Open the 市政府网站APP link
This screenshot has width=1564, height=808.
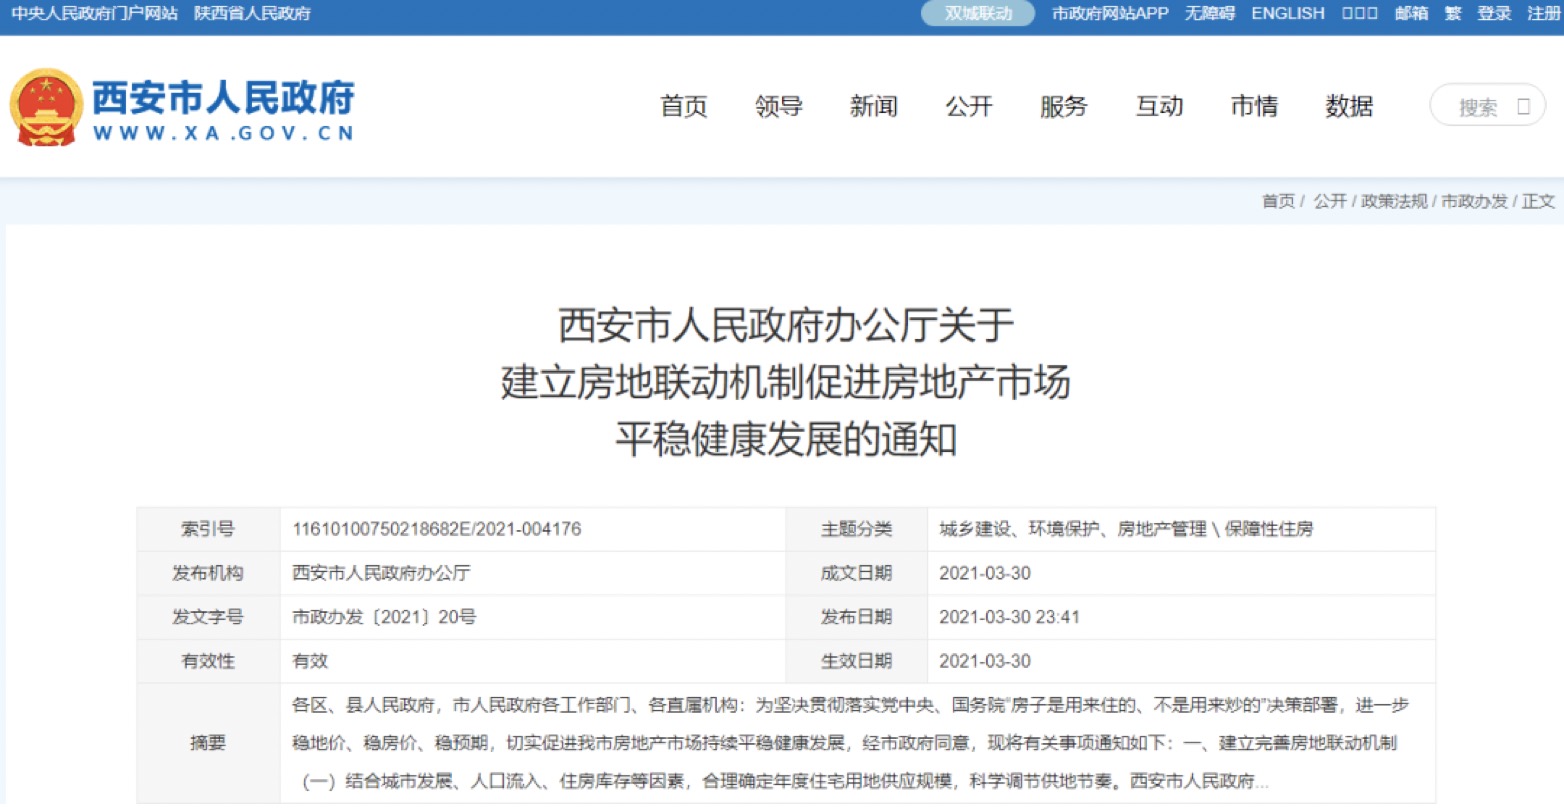[1110, 13]
